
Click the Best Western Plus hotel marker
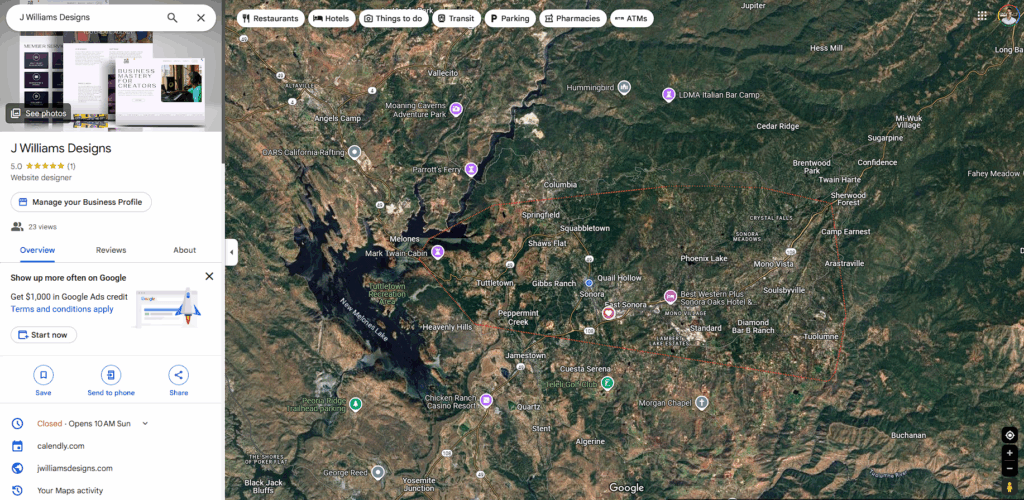pyautogui.click(x=670, y=297)
